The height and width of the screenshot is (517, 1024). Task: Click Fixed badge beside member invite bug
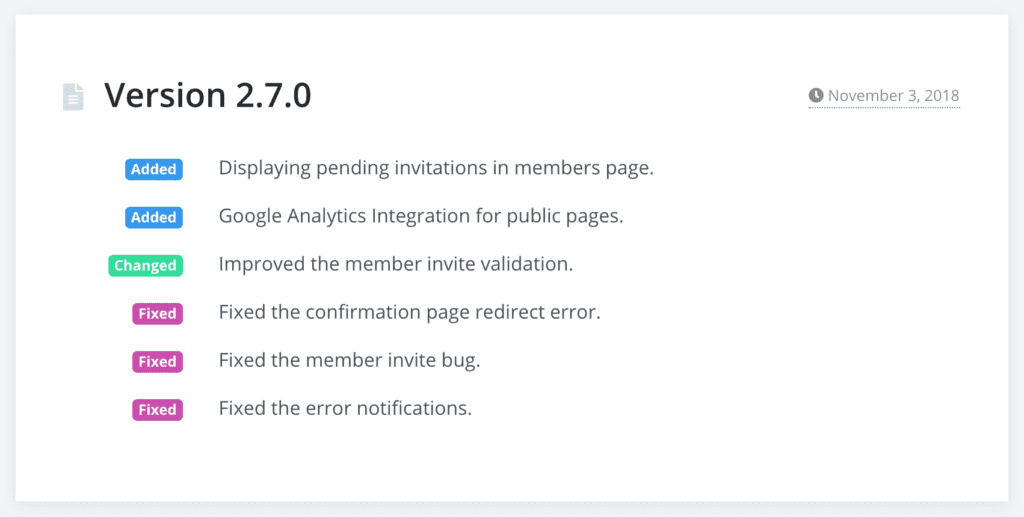pyautogui.click(x=157, y=362)
